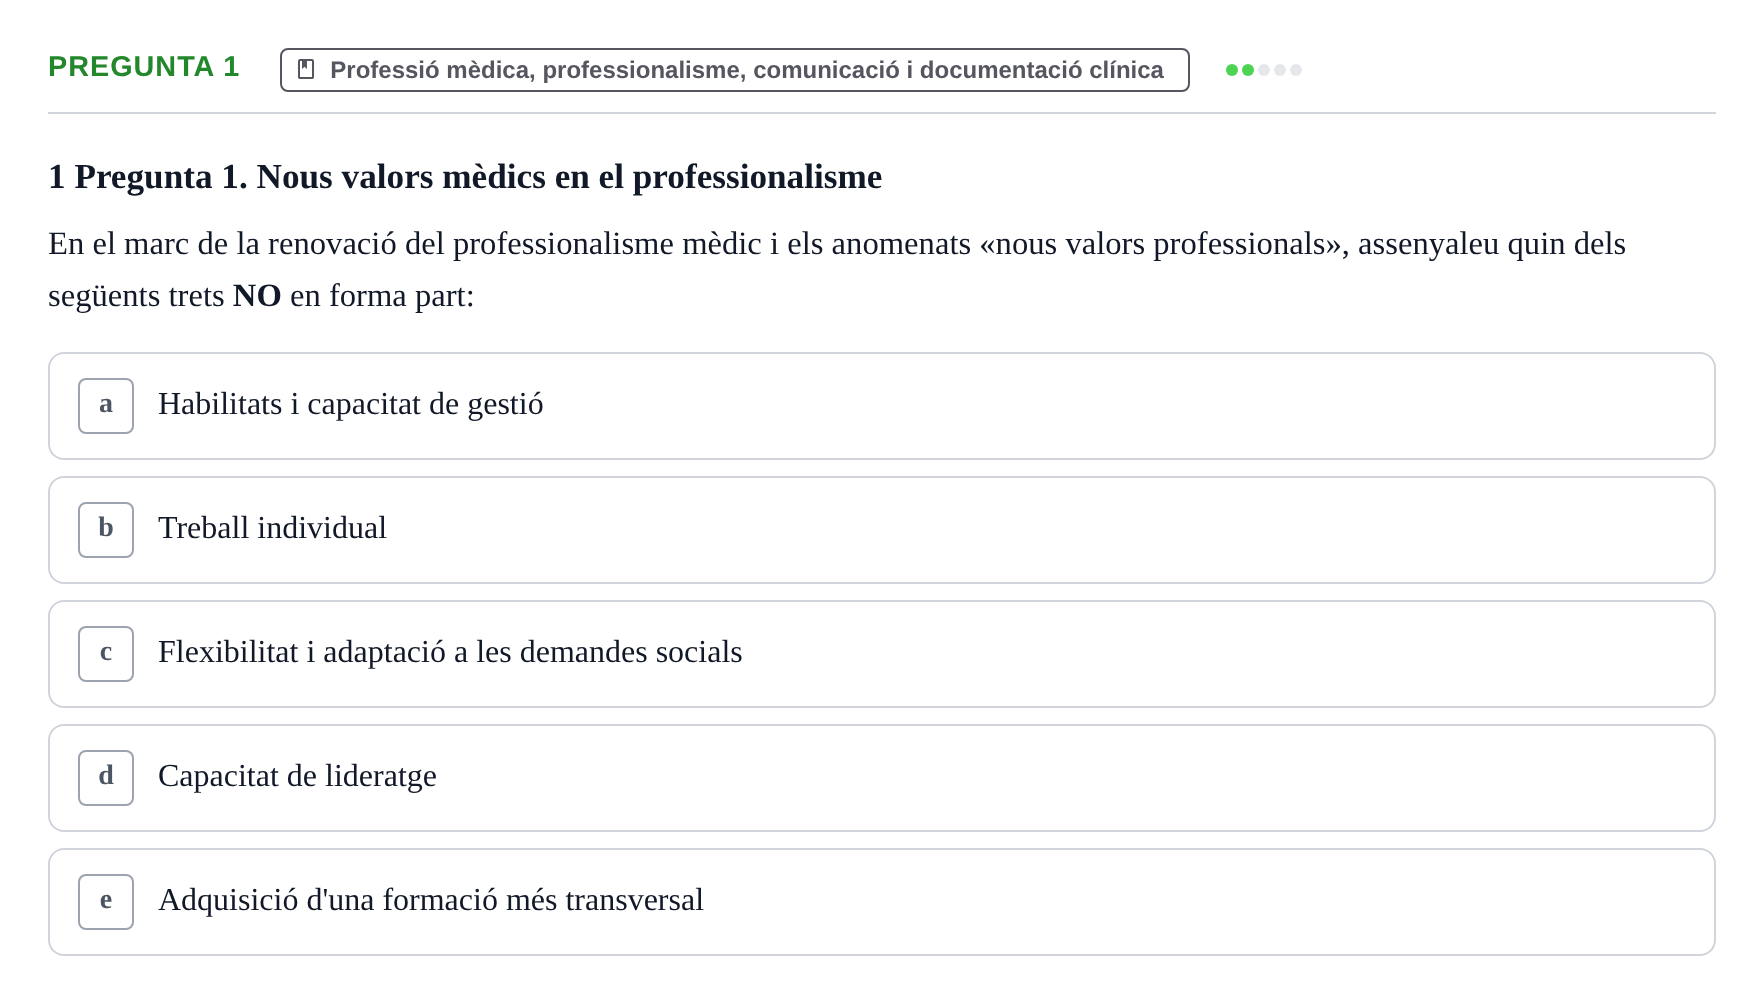Select option letter box 'e'
Image resolution: width=1764 pixels, height=1004 pixels.
coord(106,902)
